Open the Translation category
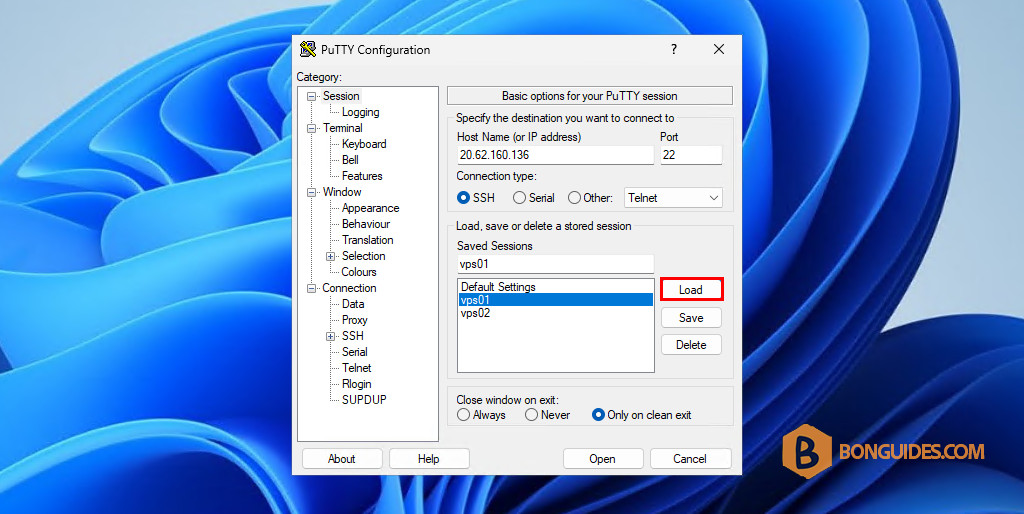The width and height of the screenshot is (1024, 514). (368, 240)
